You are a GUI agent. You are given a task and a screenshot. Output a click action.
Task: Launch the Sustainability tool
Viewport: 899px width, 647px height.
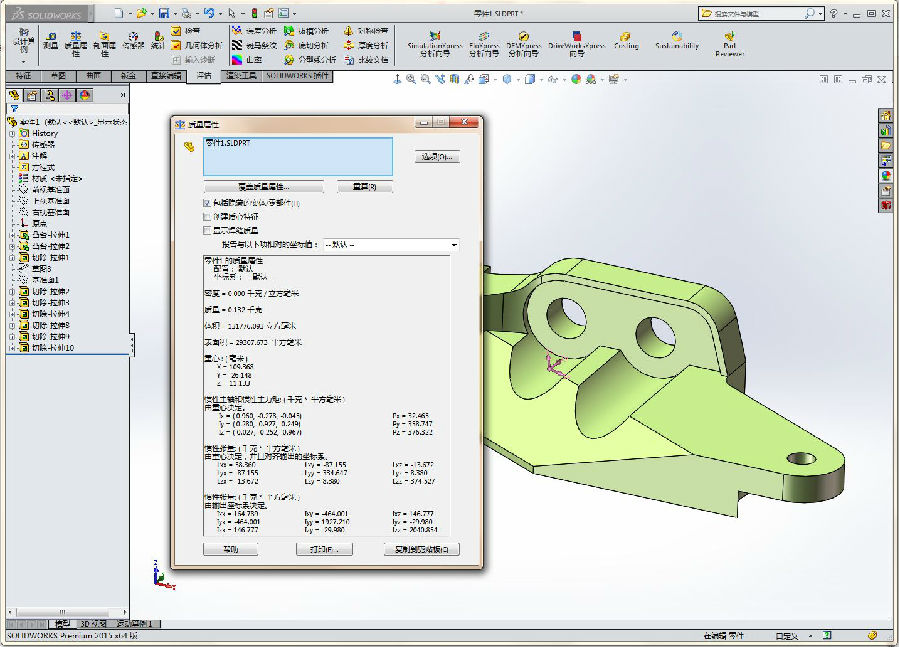coord(677,39)
